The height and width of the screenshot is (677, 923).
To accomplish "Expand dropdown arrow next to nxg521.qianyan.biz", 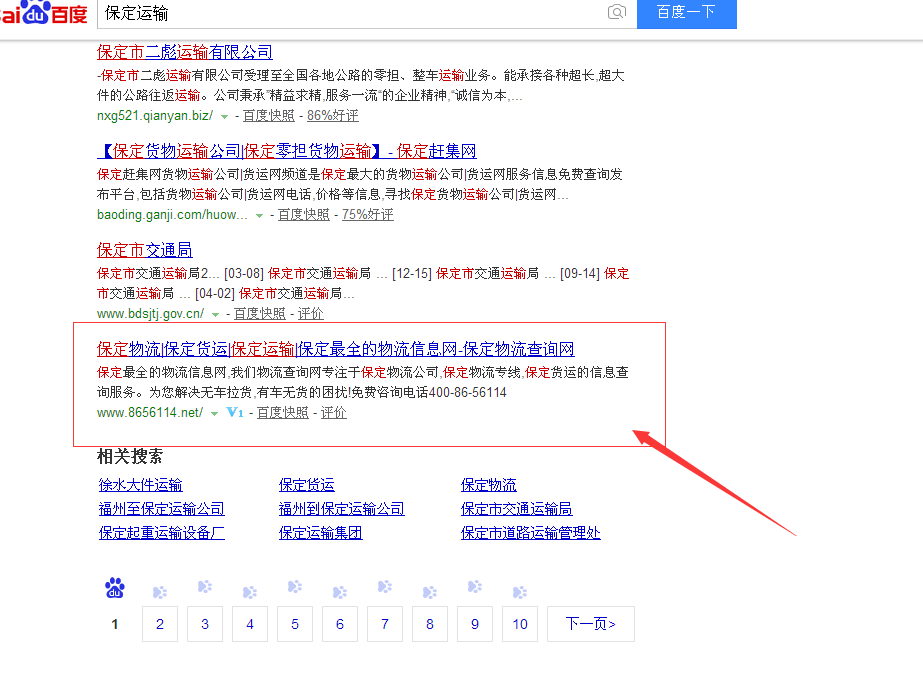I will pos(224,117).
